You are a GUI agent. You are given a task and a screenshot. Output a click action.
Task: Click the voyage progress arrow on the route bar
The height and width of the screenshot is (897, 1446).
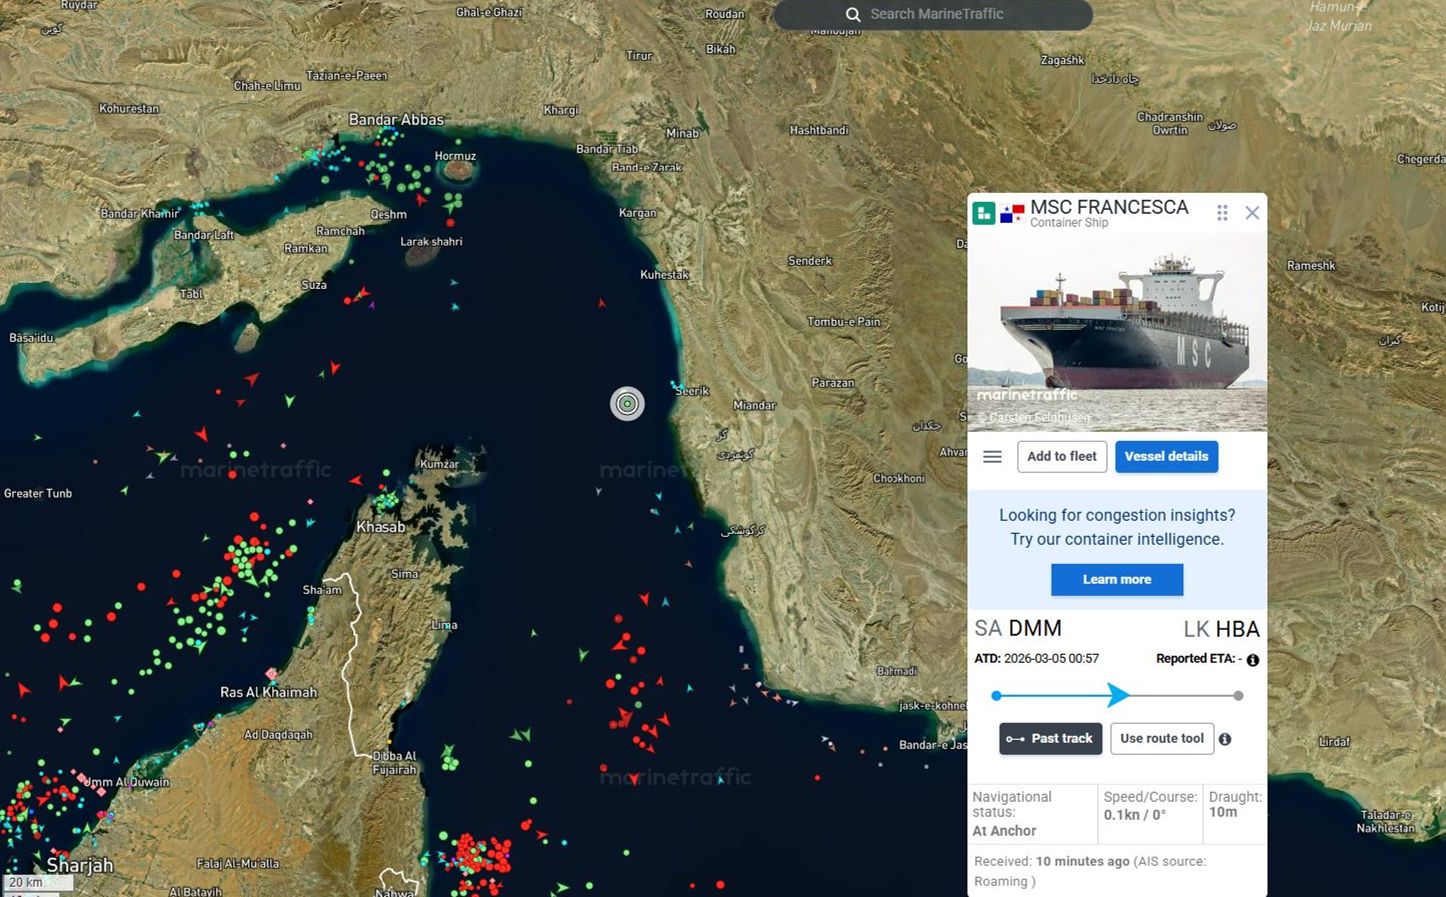click(1117, 694)
